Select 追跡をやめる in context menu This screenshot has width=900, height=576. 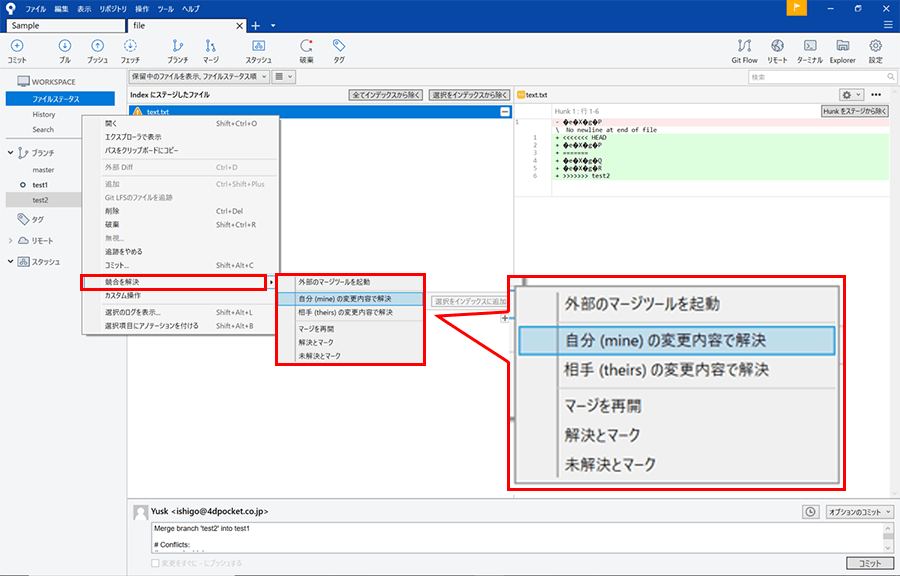pyautogui.click(x=181, y=251)
